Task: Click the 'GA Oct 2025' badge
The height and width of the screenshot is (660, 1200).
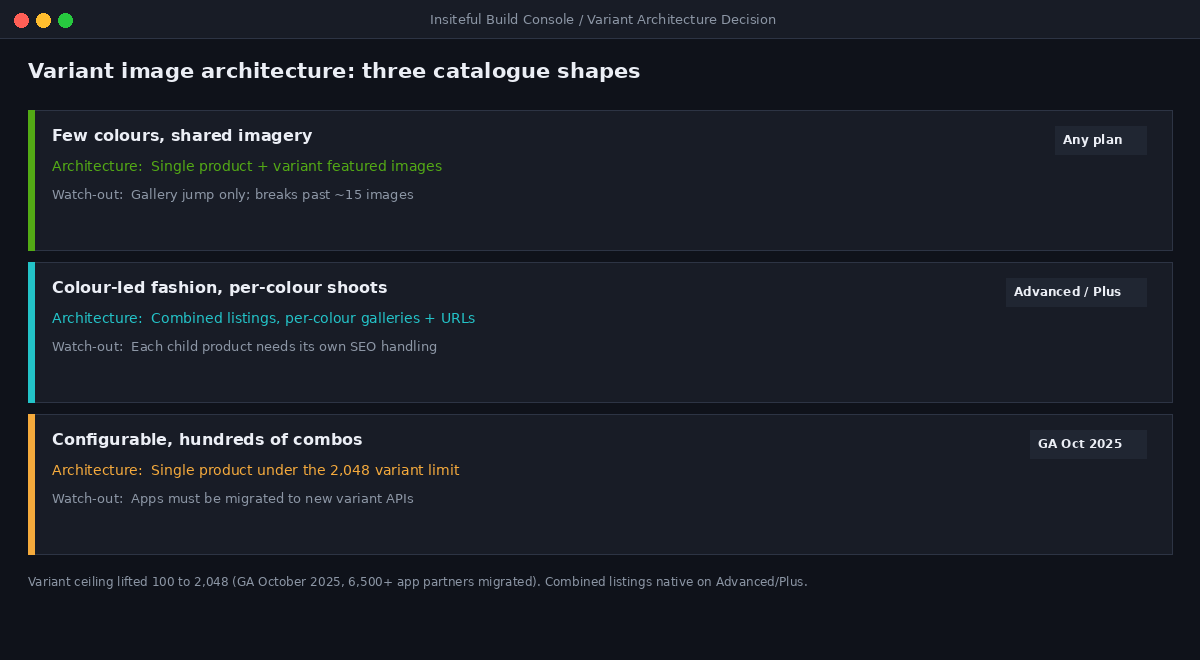Action: (1088, 444)
